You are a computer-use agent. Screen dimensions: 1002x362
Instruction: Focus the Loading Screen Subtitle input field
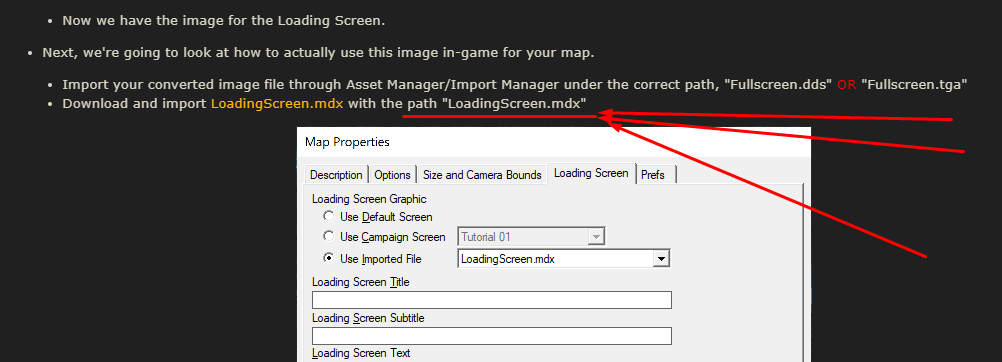click(491, 336)
